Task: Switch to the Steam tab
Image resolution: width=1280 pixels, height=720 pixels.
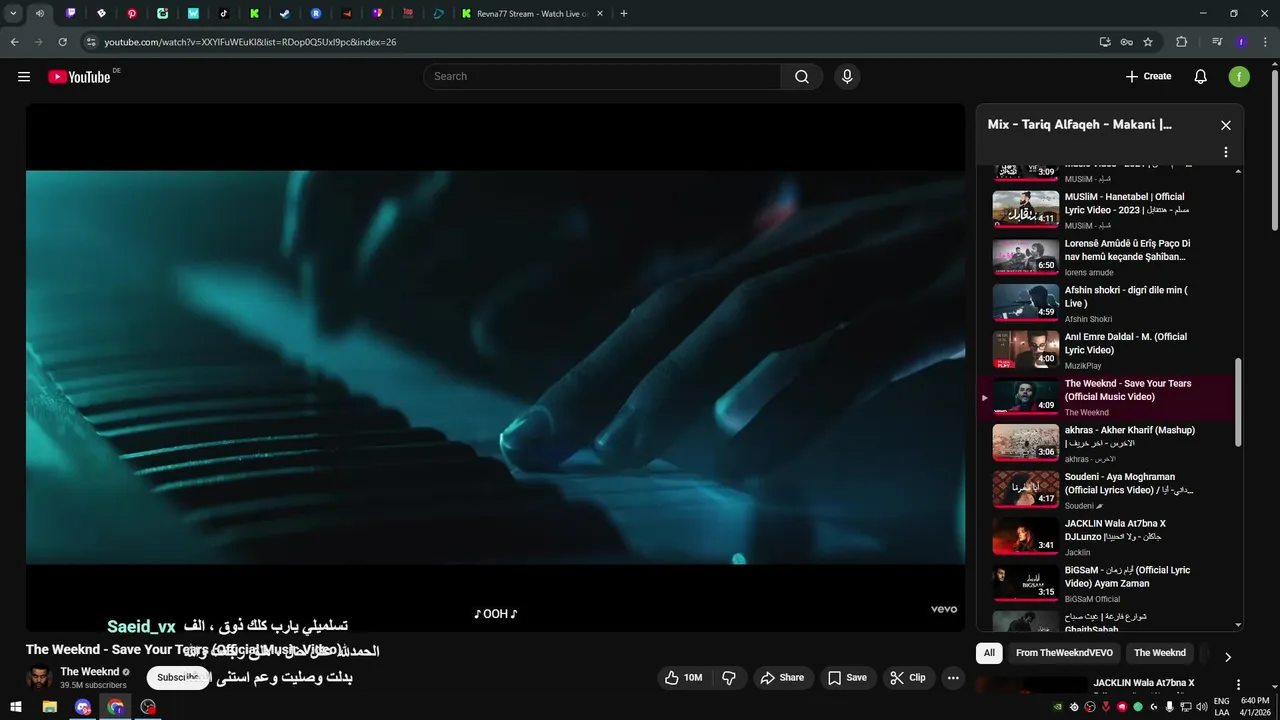Action: coord(285,14)
